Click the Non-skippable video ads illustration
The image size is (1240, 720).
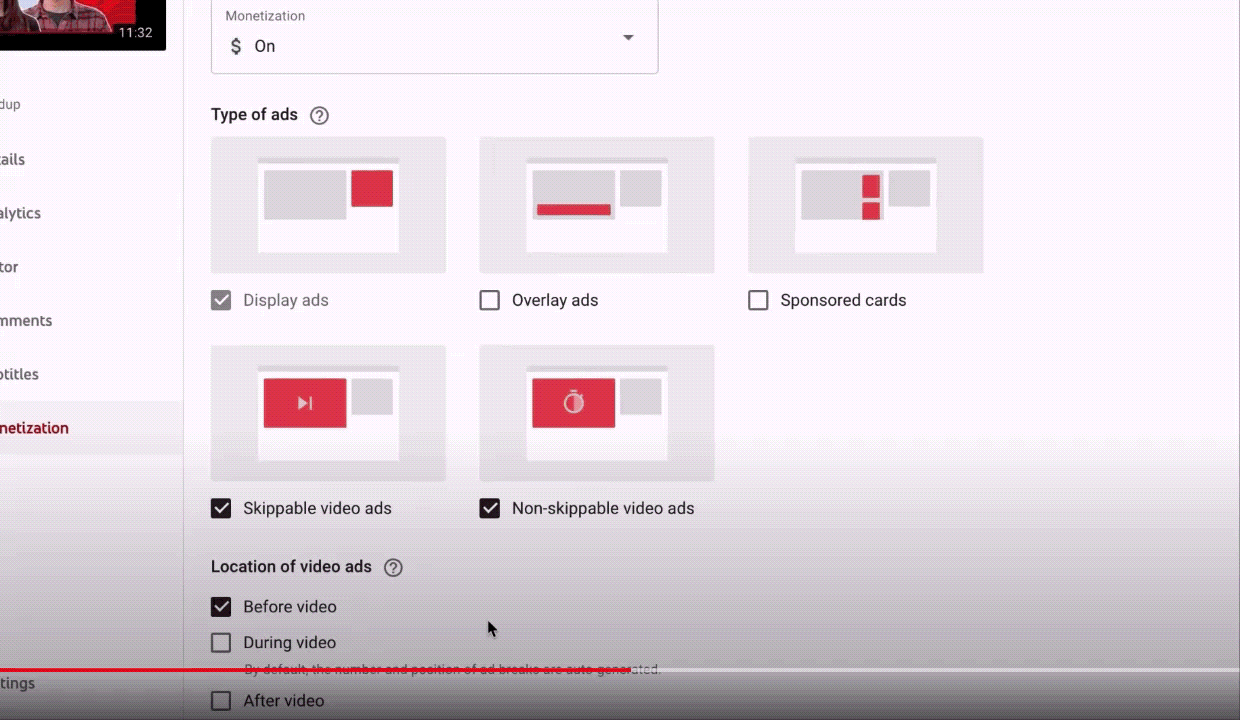[596, 413]
